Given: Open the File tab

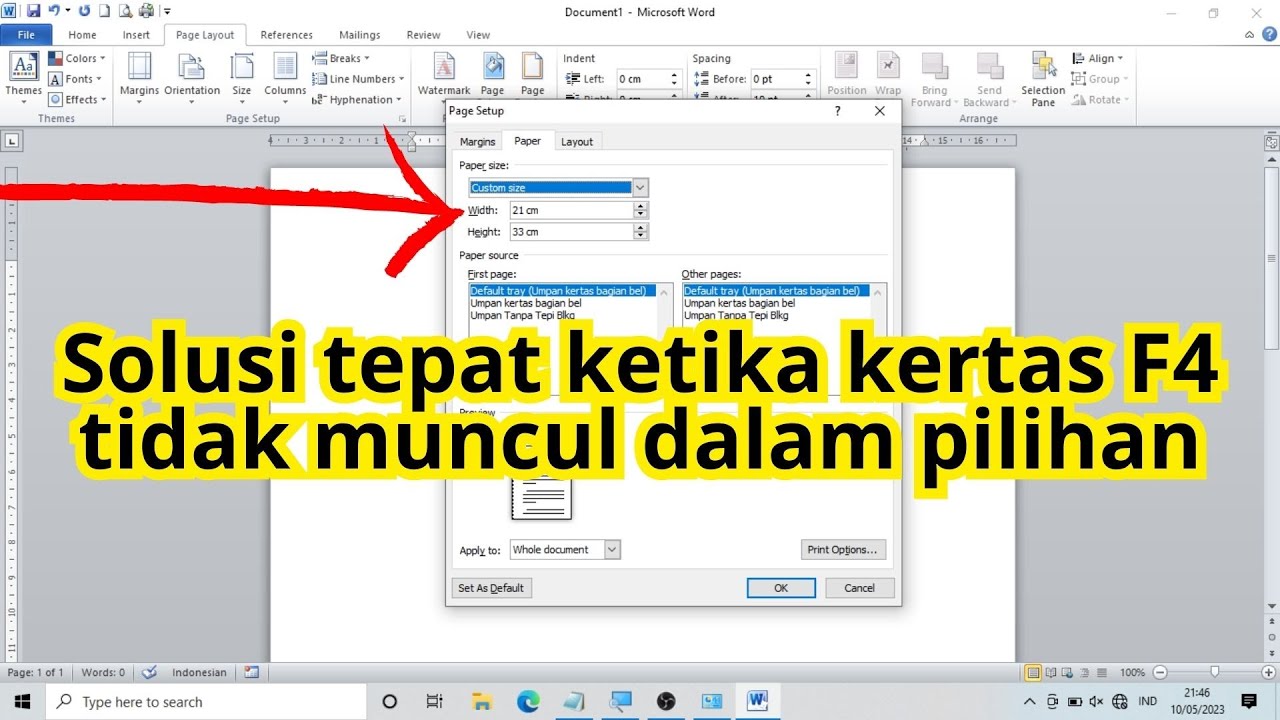Looking at the screenshot, I should 26,35.
